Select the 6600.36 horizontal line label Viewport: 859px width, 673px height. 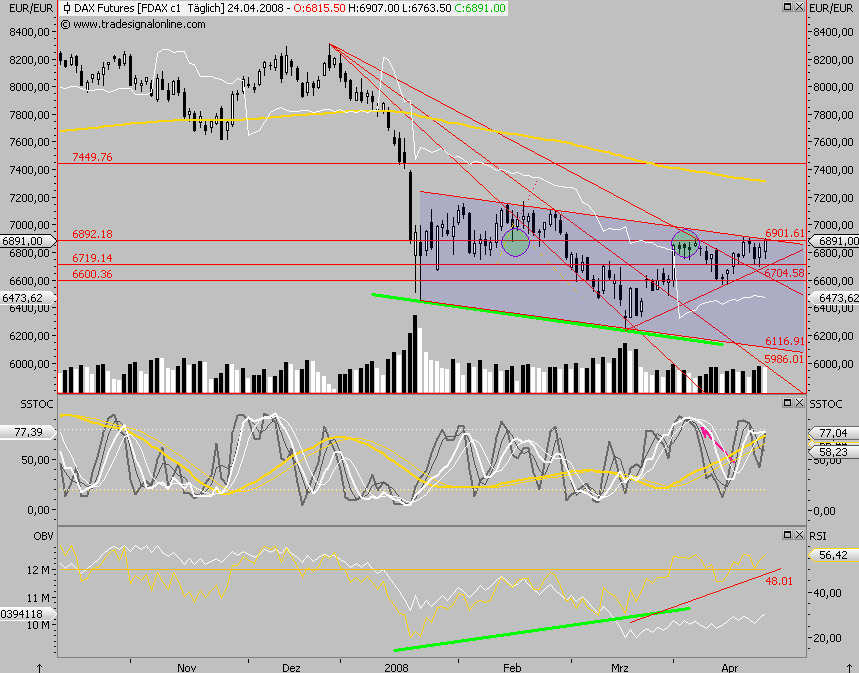pos(92,273)
